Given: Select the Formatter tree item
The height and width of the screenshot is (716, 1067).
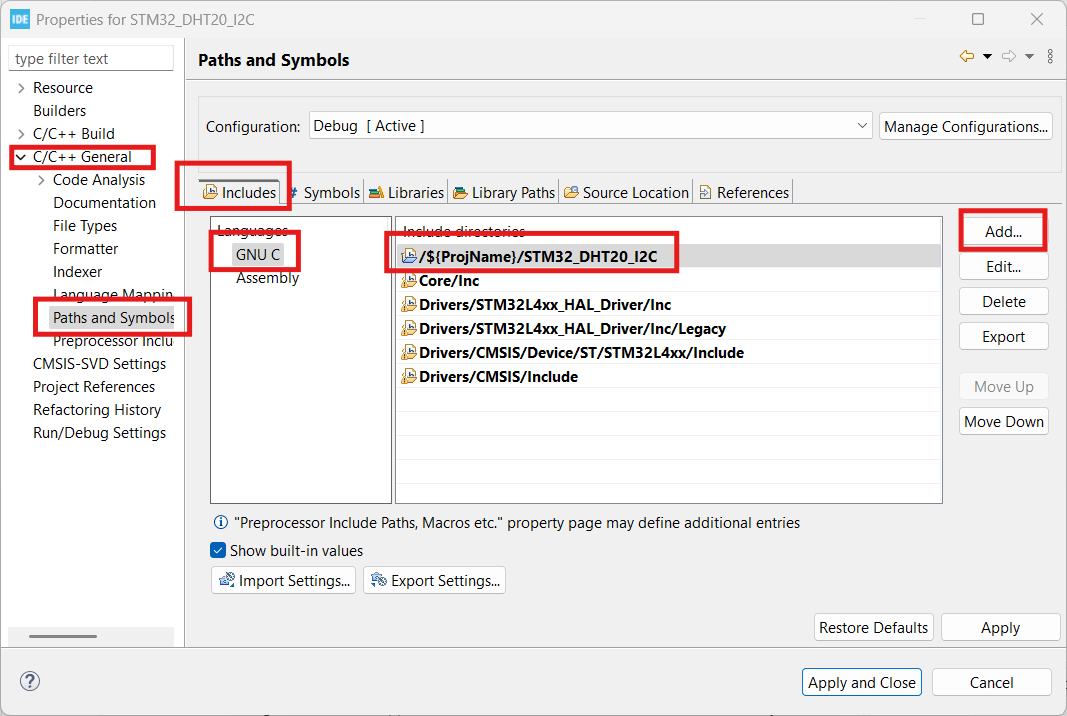Looking at the screenshot, I should (x=85, y=248).
